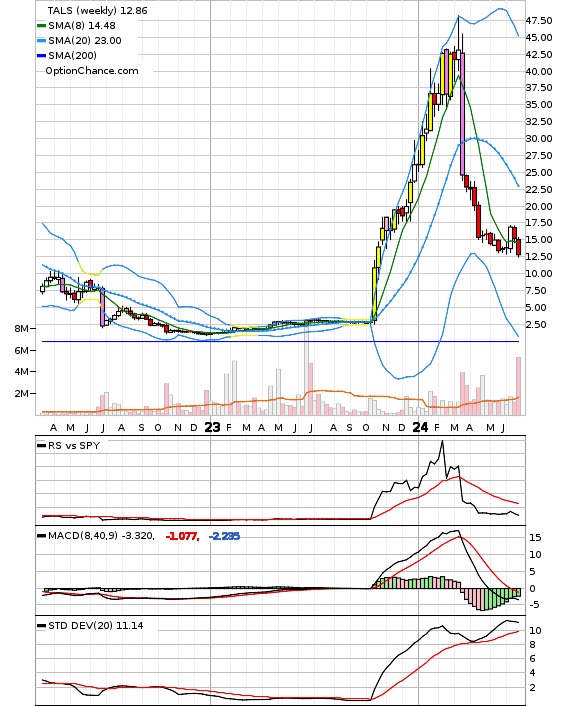Click the MACD(8,40,9) indicator label

pos(83,536)
